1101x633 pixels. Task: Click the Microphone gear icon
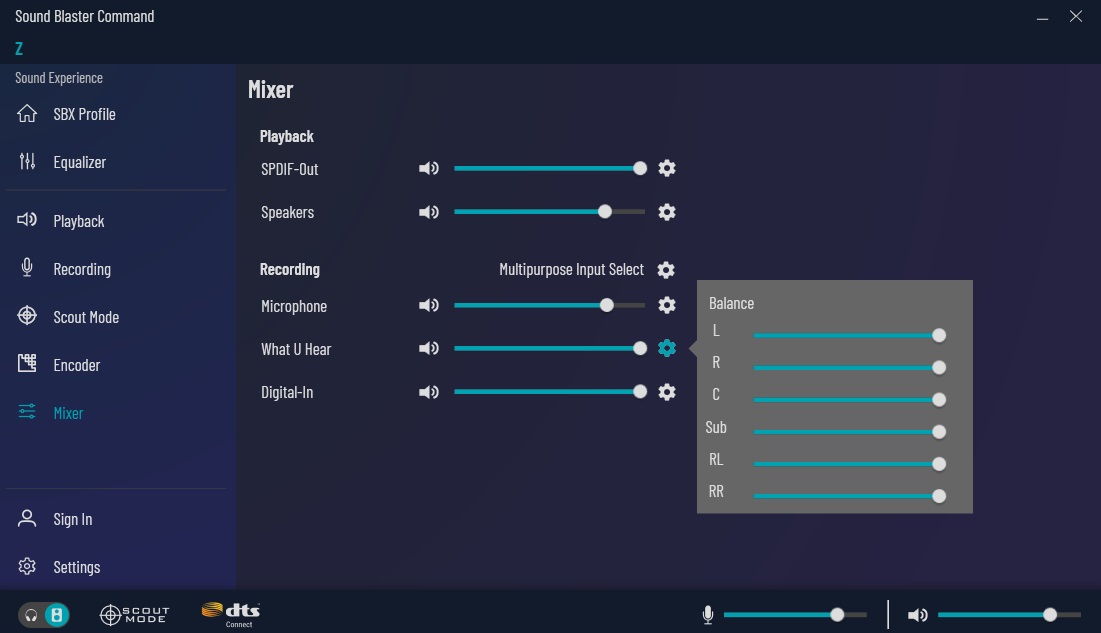click(x=667, y=306)
